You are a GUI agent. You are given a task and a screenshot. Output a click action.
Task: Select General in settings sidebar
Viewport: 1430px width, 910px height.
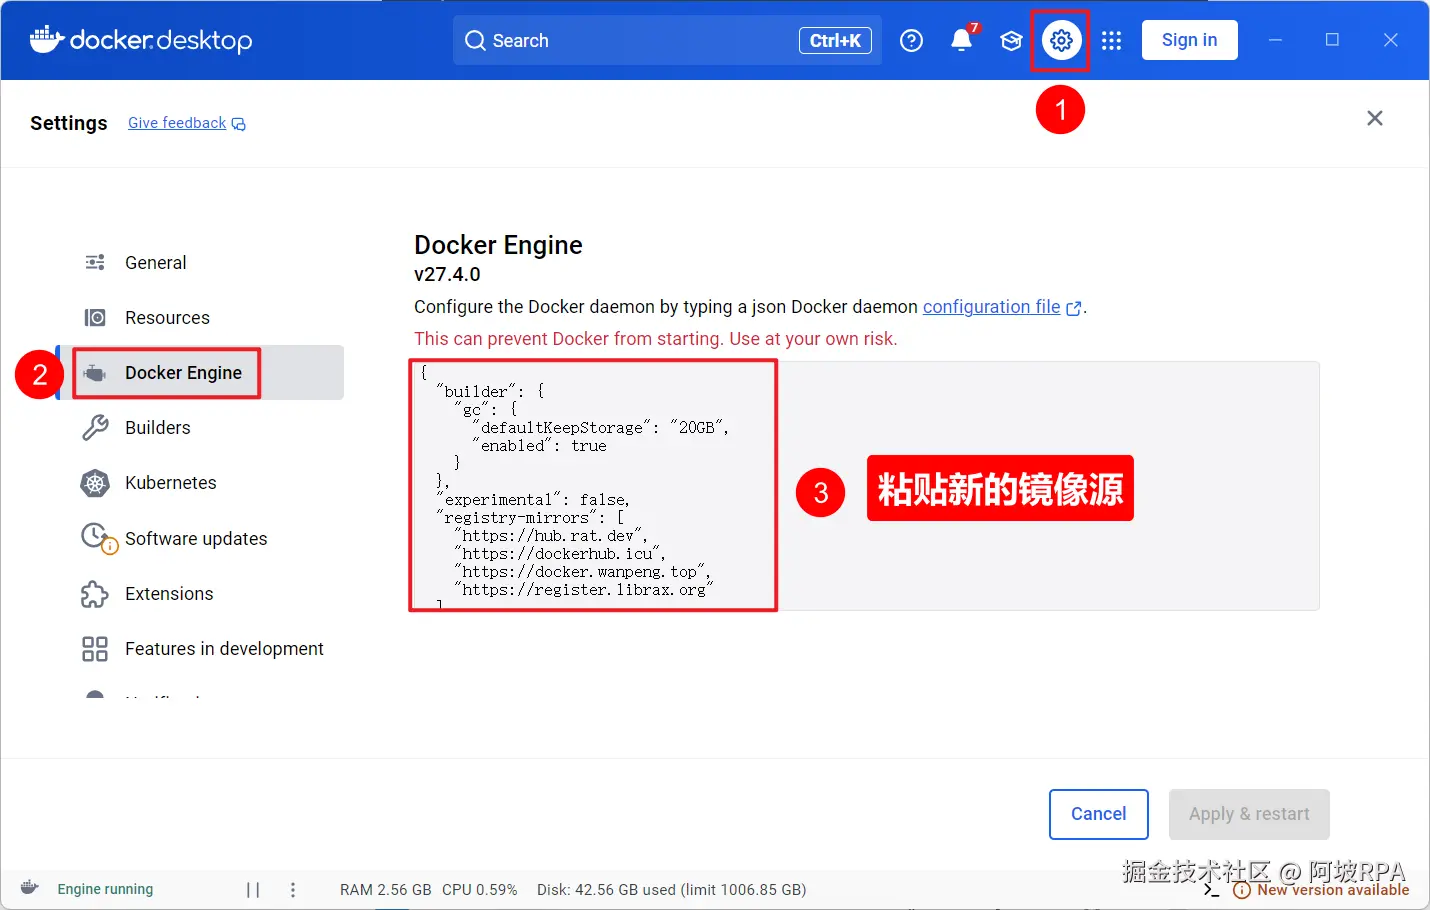click(201, 262)
